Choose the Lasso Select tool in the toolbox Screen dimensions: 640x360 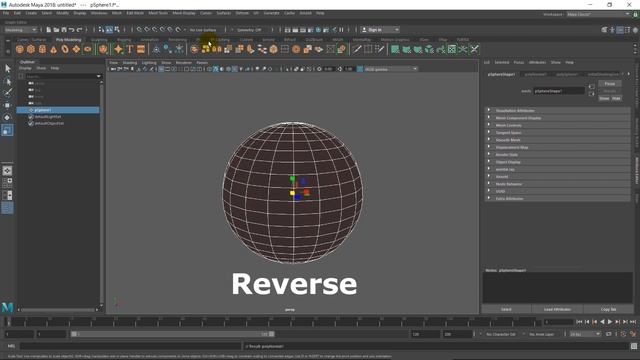click(7, 81)
